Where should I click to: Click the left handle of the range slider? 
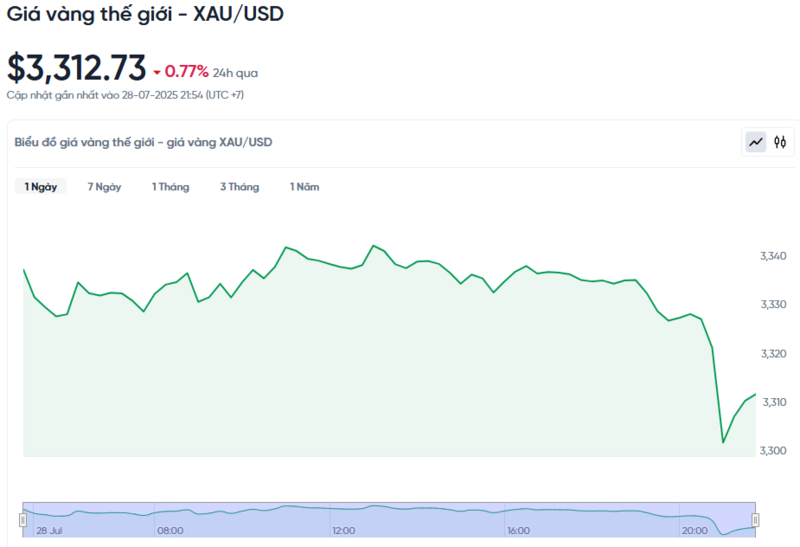(22, 520)
